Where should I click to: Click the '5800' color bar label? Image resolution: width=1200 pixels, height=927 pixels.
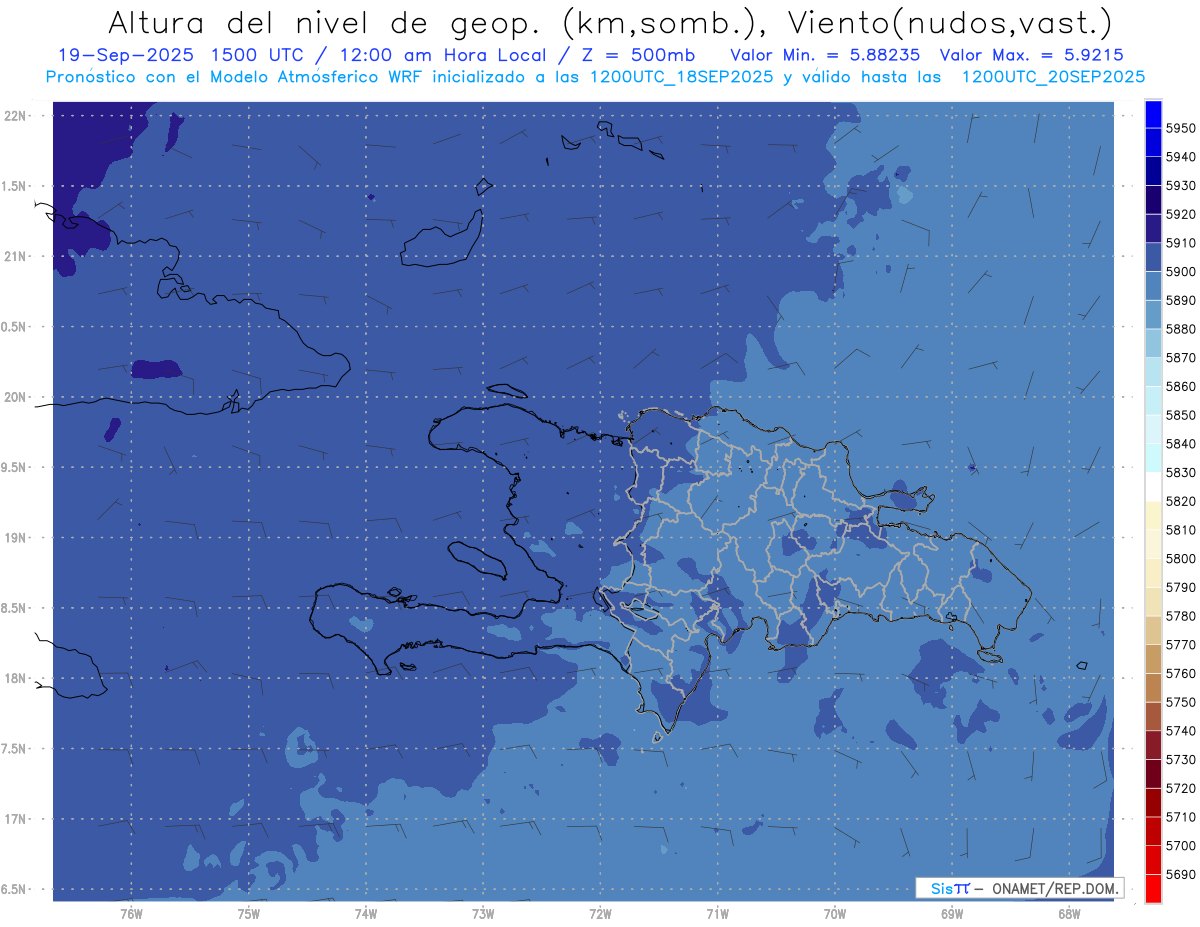pyautogui.click(x=1181, y=559)
